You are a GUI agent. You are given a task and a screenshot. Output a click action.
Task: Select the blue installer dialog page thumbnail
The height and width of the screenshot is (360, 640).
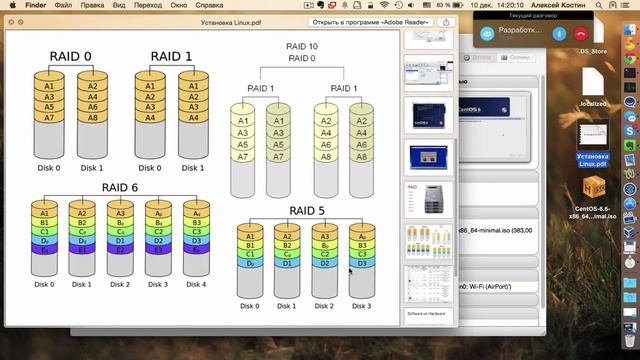(x=428, y=157)
